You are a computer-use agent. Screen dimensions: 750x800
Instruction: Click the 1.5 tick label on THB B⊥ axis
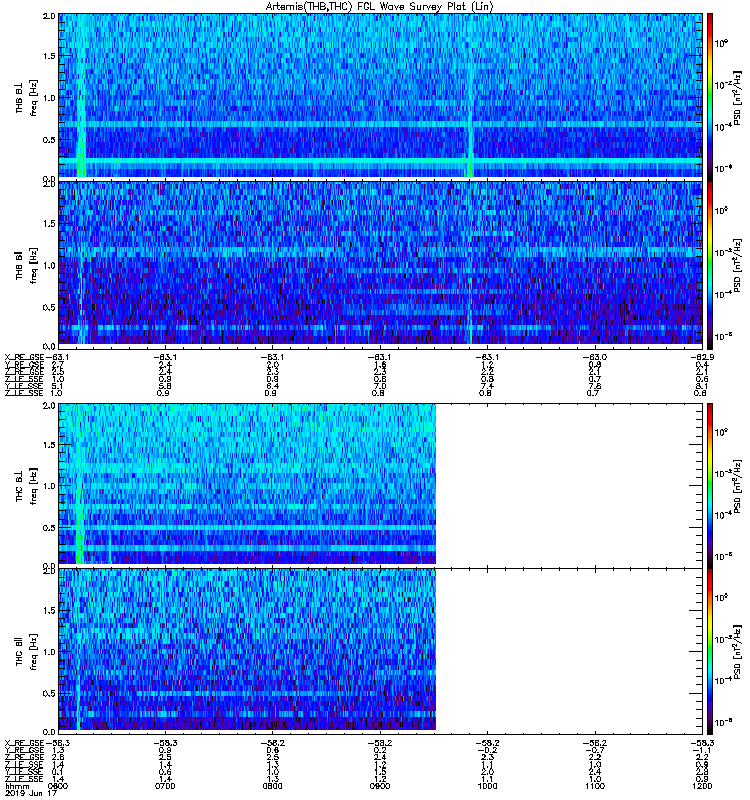[x=49, y=56]
